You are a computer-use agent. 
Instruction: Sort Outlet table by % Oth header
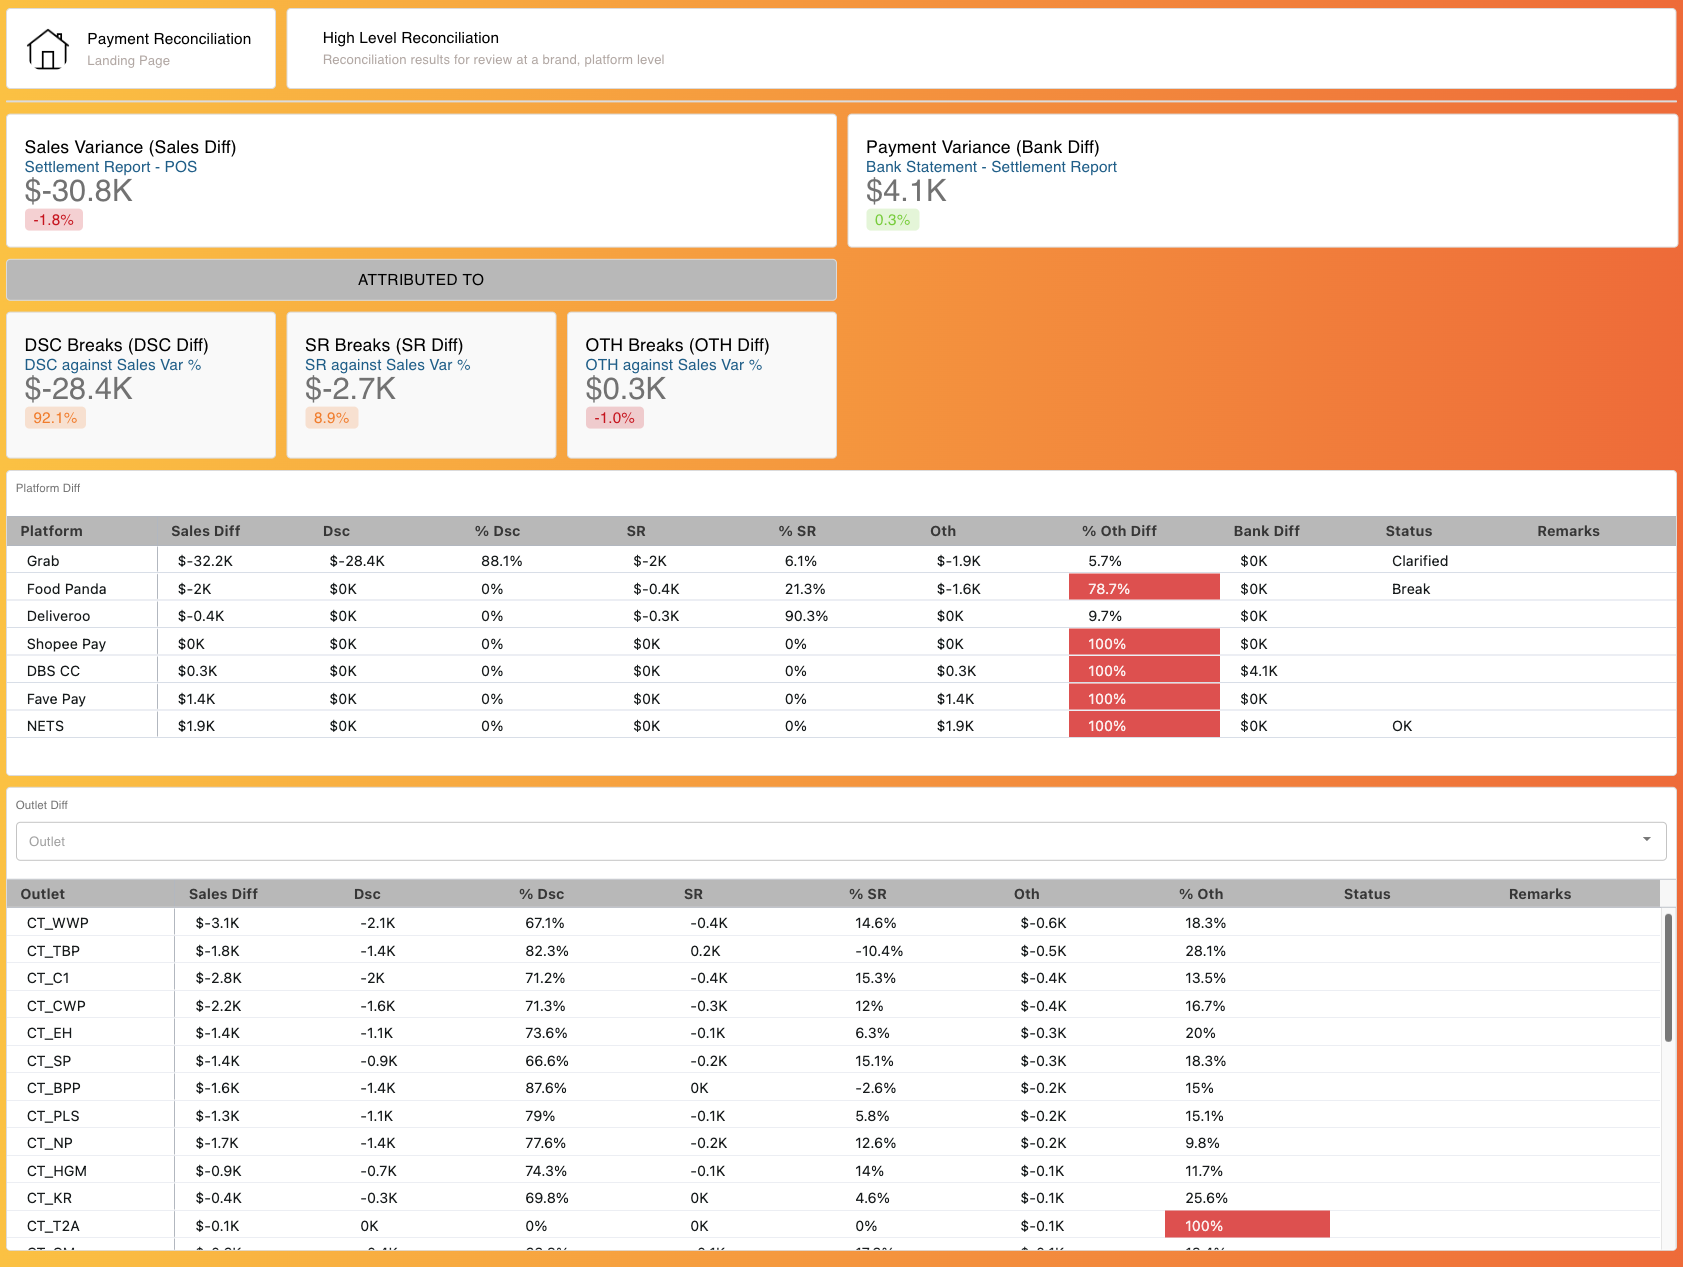pyautogui.click(x=1200, y=894)
